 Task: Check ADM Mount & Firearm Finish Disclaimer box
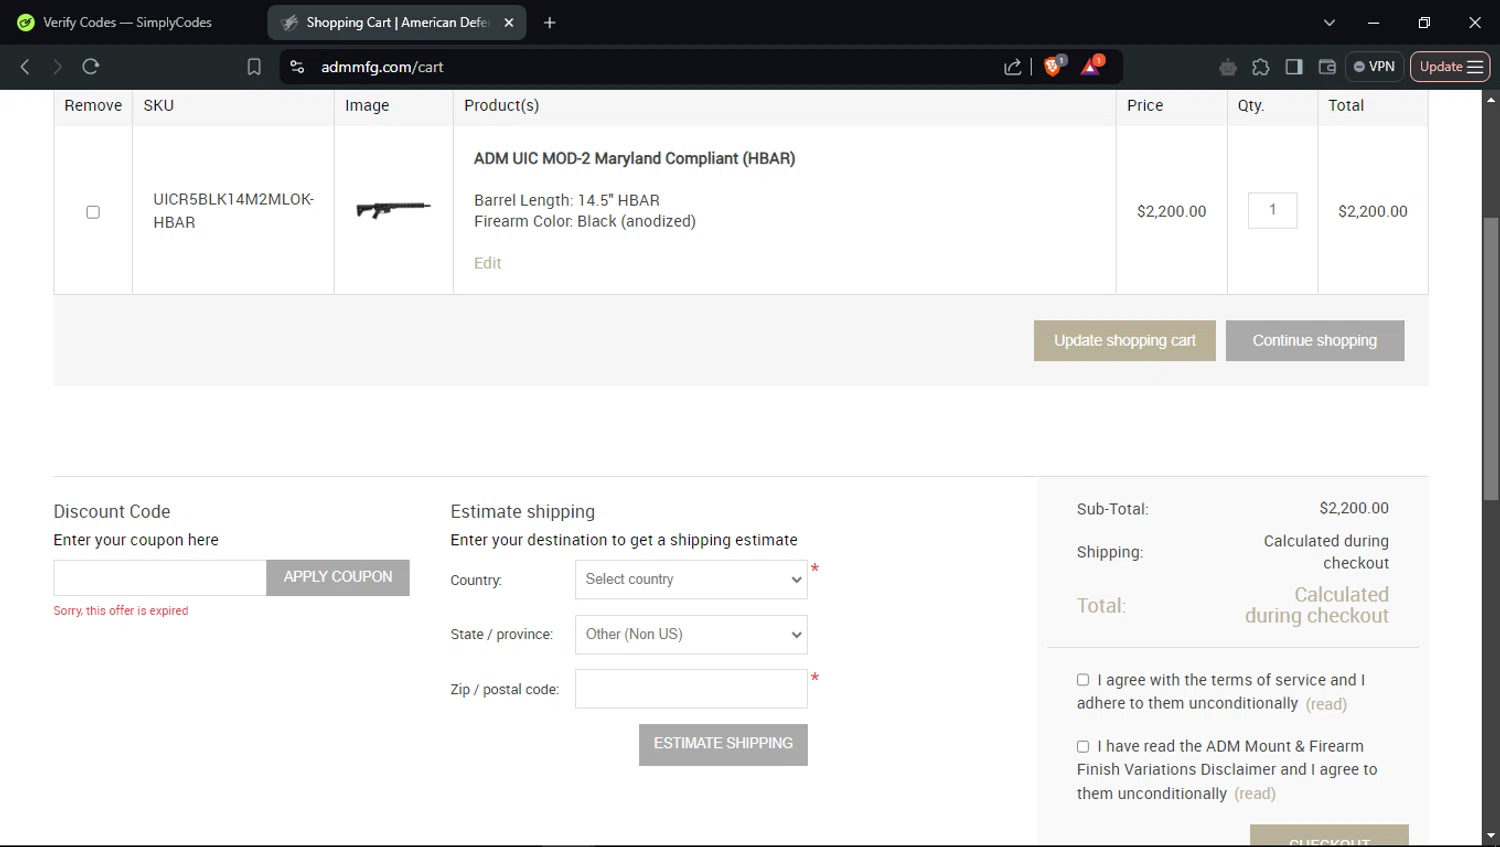1082,746
